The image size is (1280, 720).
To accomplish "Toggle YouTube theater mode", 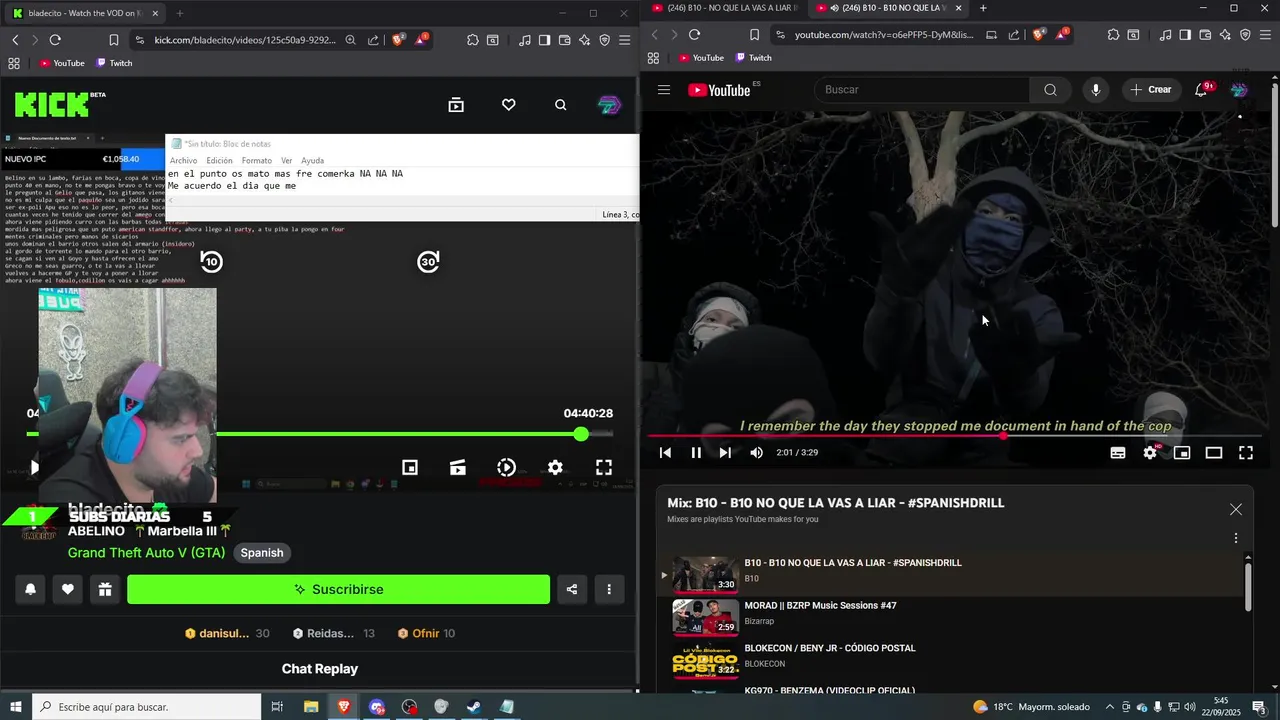I will click(x=1214, y=453).
